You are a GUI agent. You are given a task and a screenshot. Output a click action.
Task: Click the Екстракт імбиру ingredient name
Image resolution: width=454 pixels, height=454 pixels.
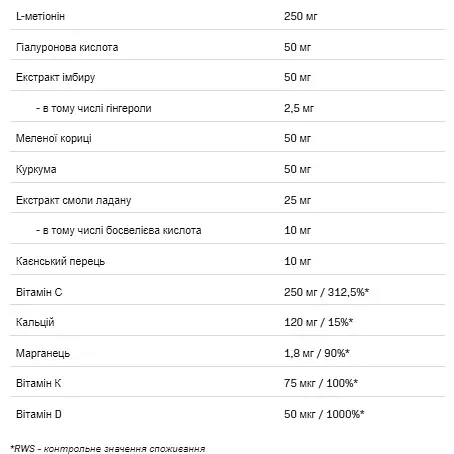tap(56, 78)
